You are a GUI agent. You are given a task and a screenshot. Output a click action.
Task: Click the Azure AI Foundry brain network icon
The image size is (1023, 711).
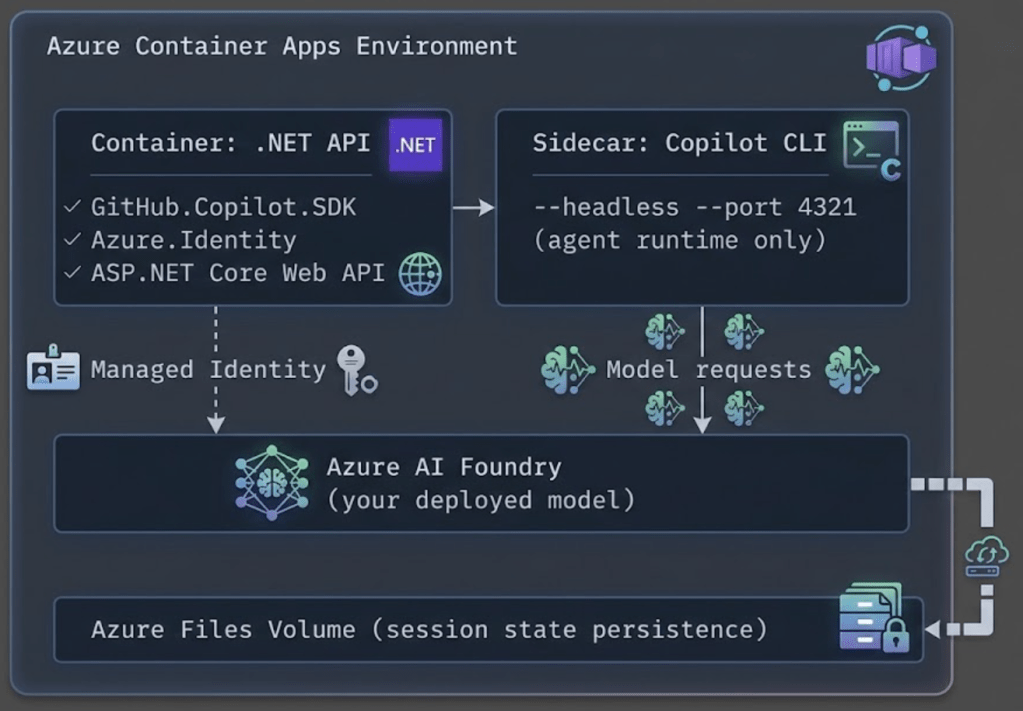[x=272, y=483]
